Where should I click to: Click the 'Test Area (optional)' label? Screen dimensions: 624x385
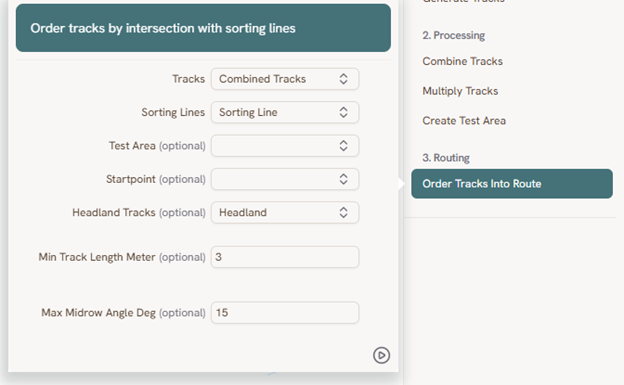coord(157,146)
